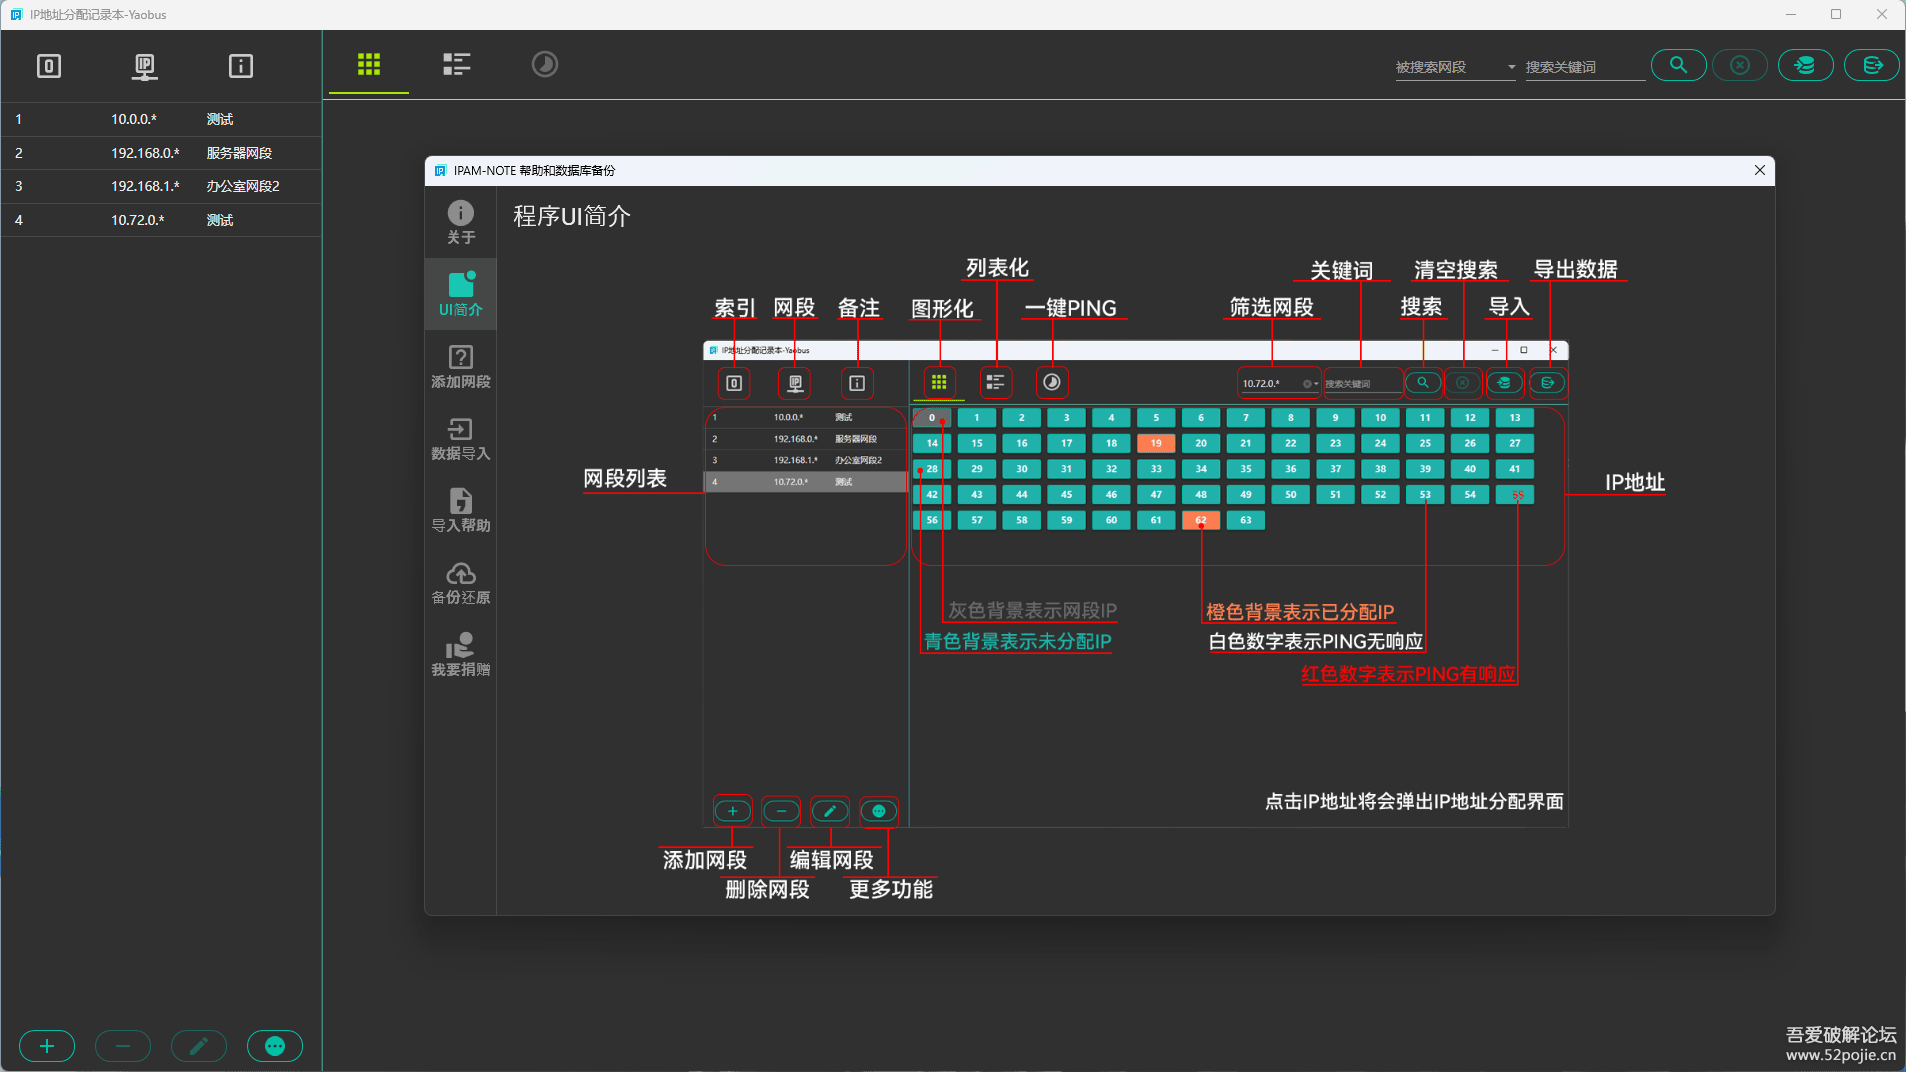Select the 192.168.0.* 服务器网段 row

(160, 153)
